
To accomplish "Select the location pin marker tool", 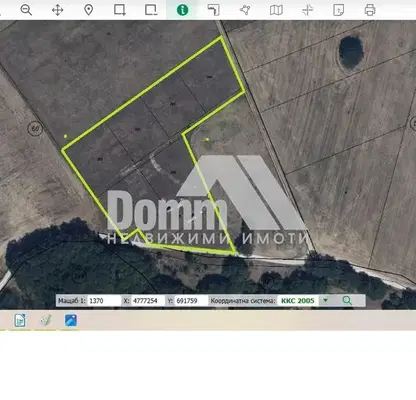I will coord(88,10).
